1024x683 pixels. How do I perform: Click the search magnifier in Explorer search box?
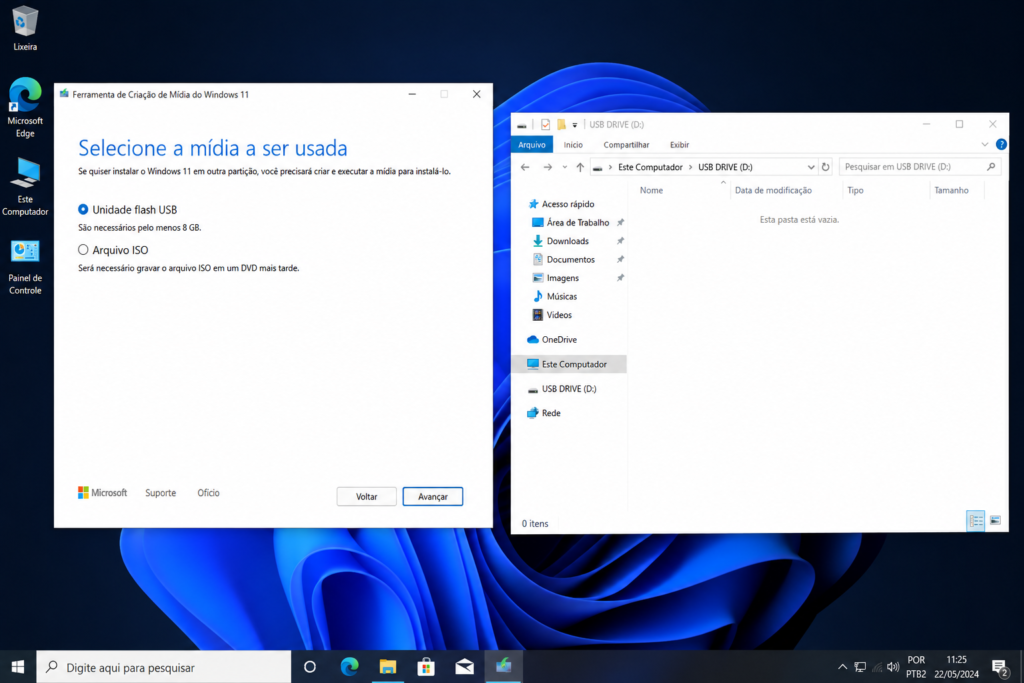click(991, 167)
